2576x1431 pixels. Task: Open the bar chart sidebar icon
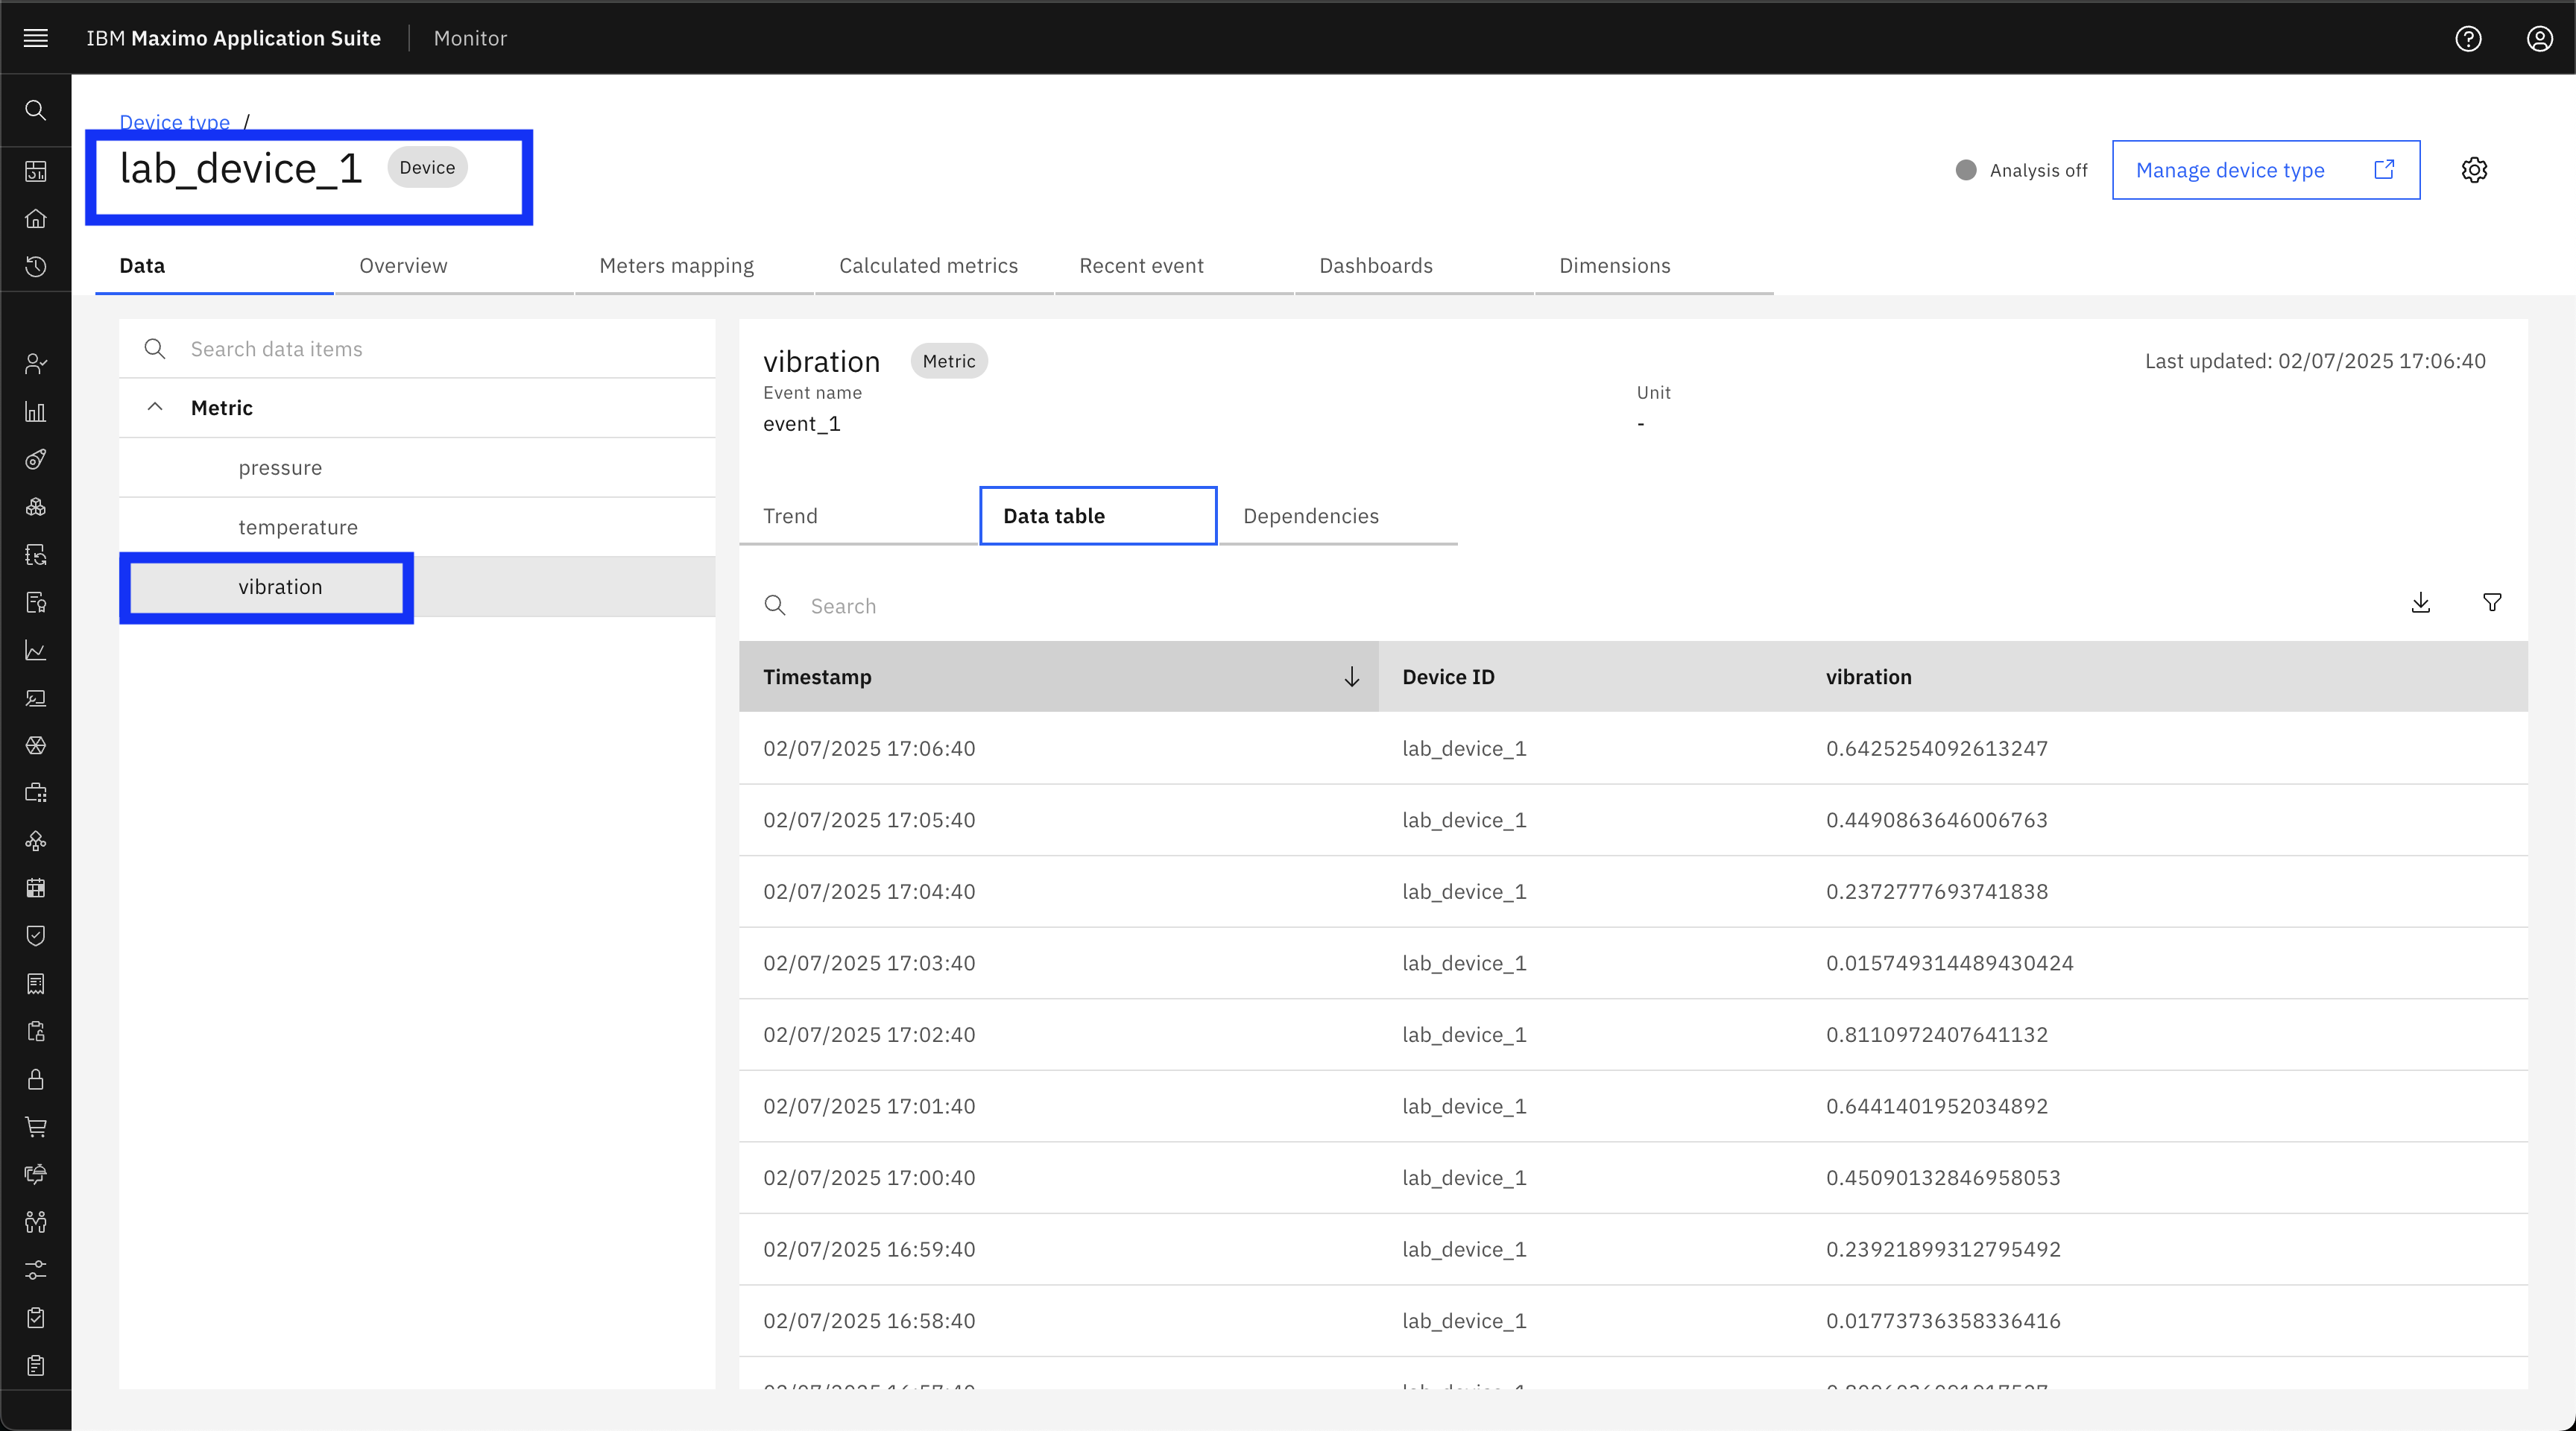pos(36,411)
